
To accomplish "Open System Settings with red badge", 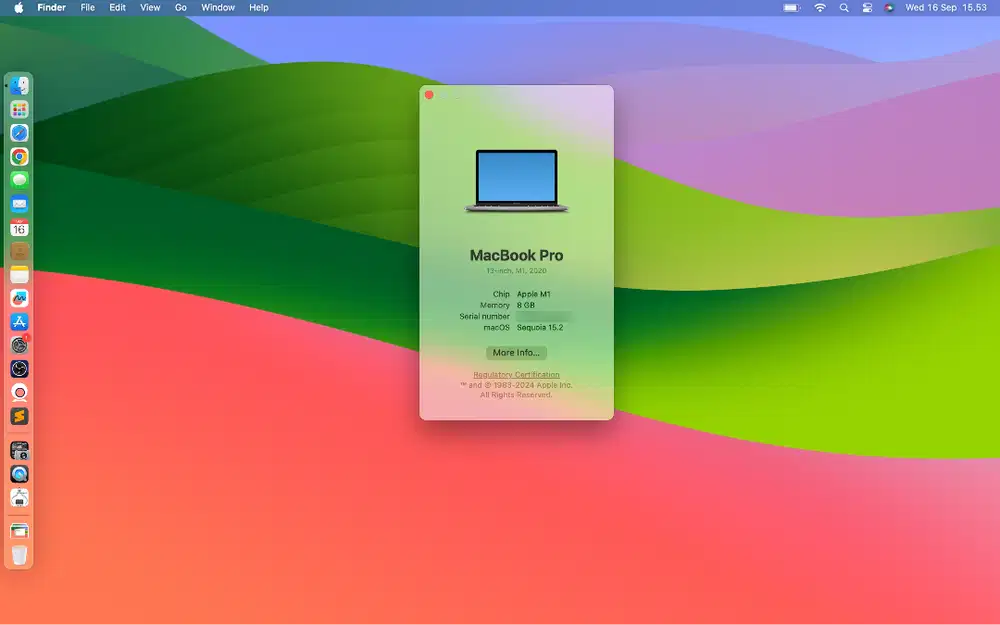I will 19,345.
